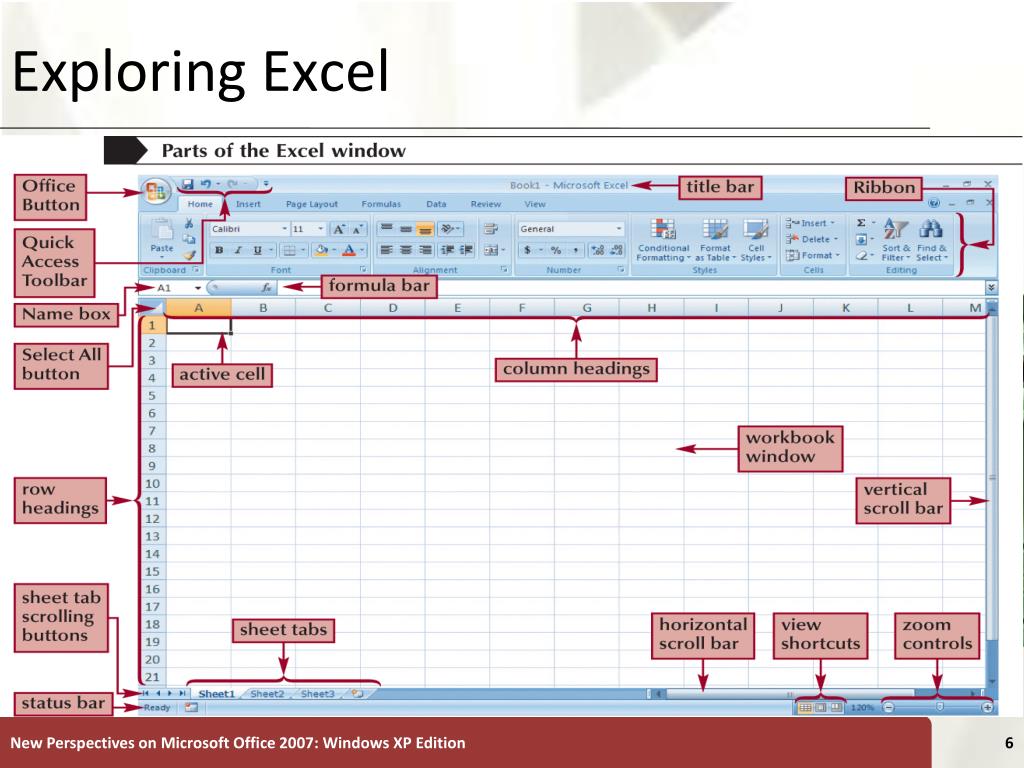Apply the Font Color red A
The image size is (1024, 768).
(x=349, y=250)
